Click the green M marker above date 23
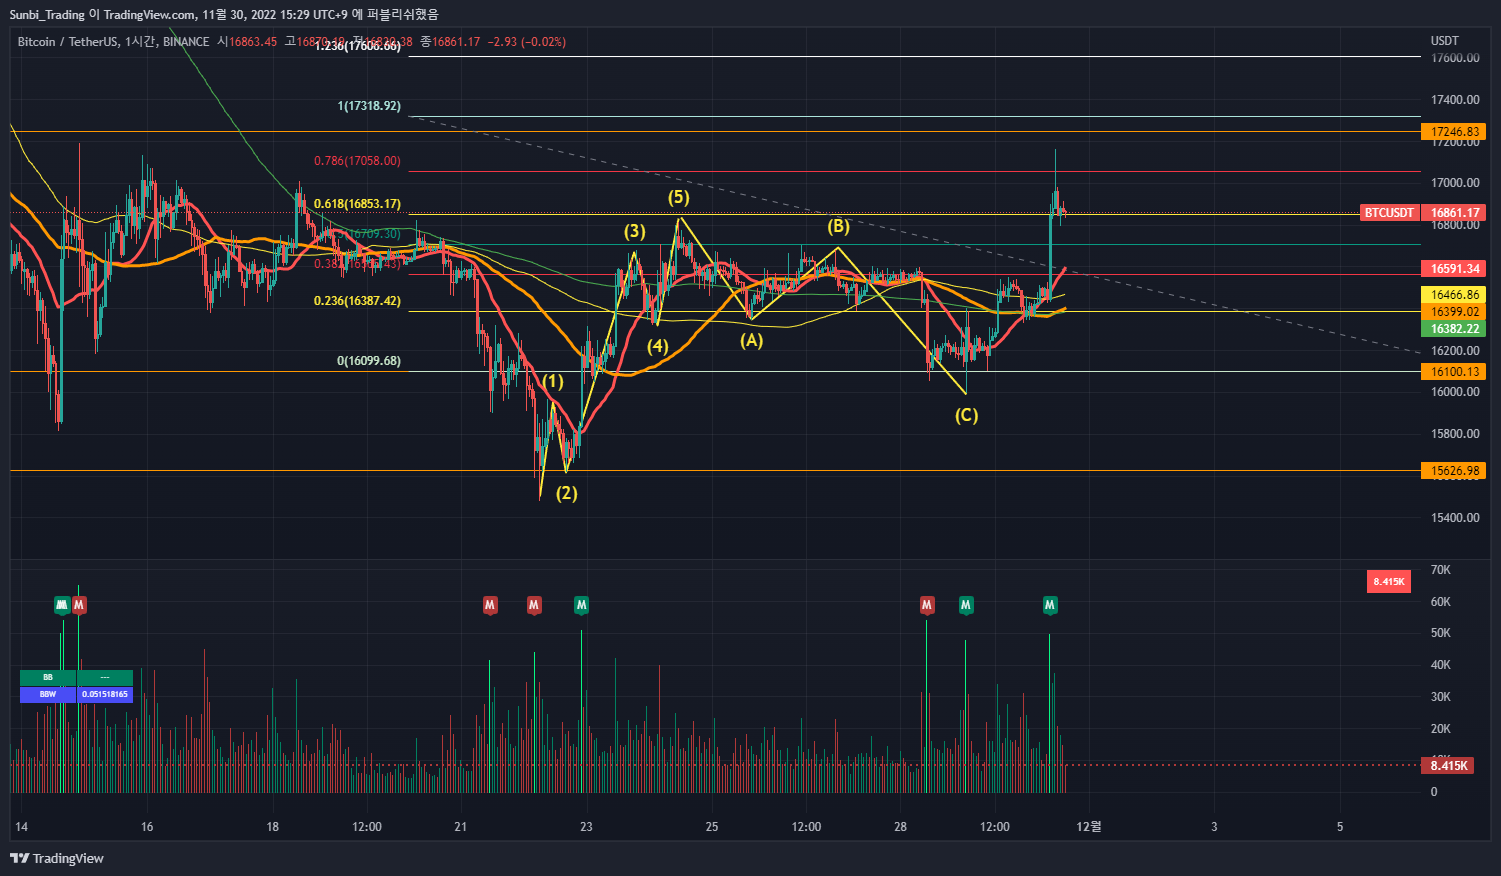 (x=581, y=605)
